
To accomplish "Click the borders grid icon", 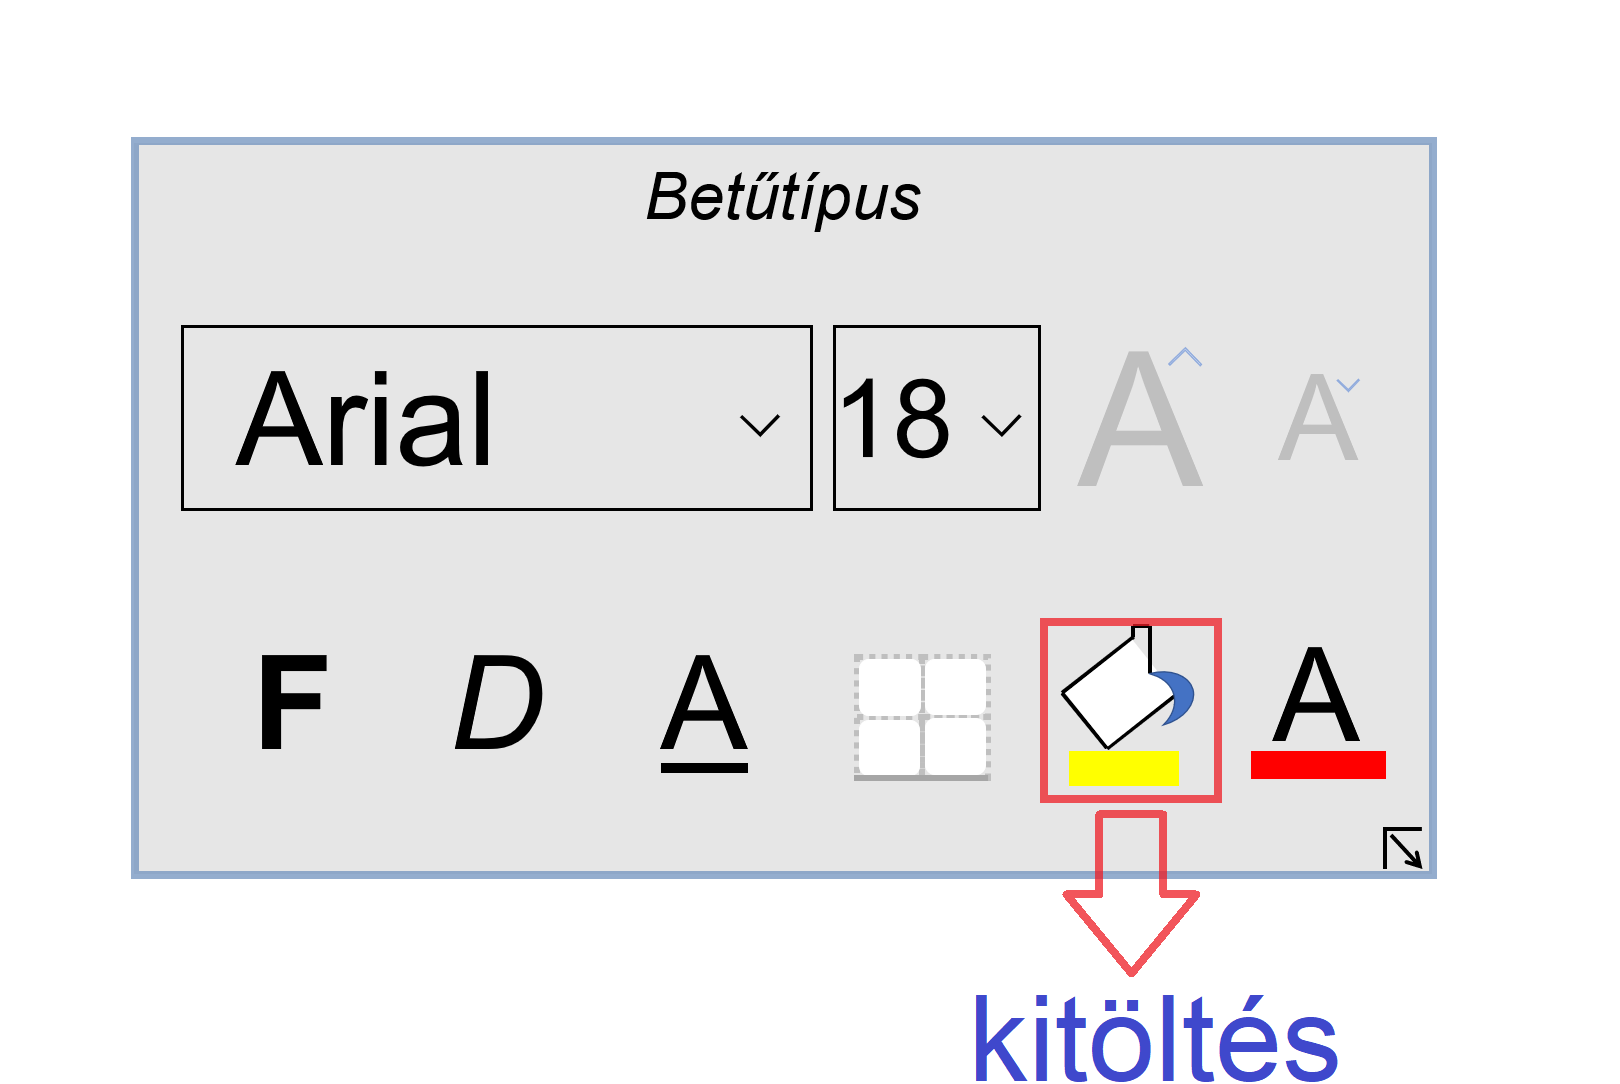I will tap(922, 717).
